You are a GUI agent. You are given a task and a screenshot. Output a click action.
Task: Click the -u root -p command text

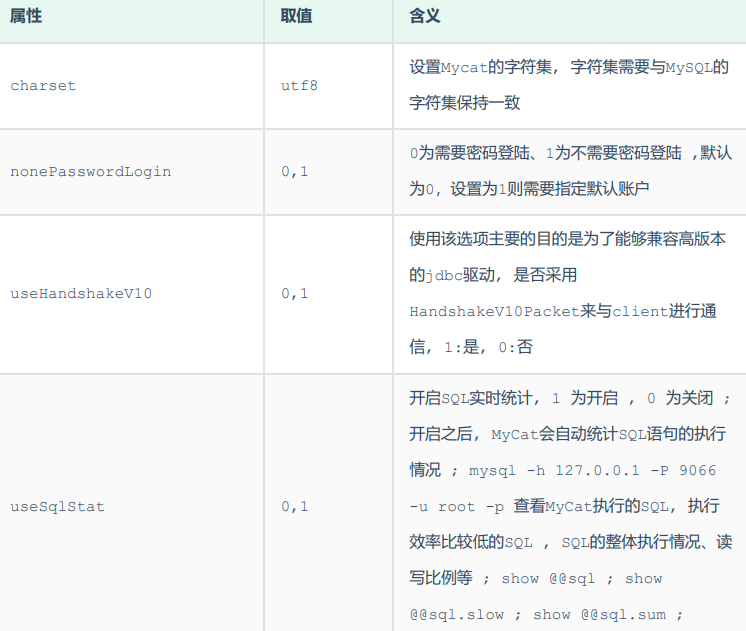point(457,507)
